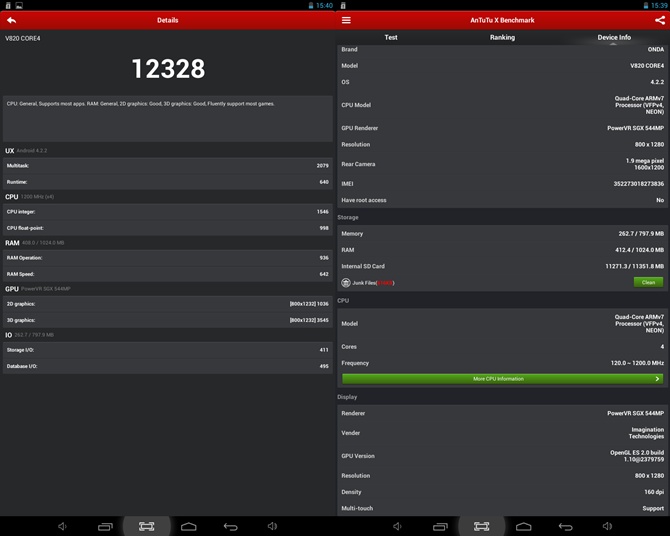Tap the first notification icon in left status bar

(8, 6)
